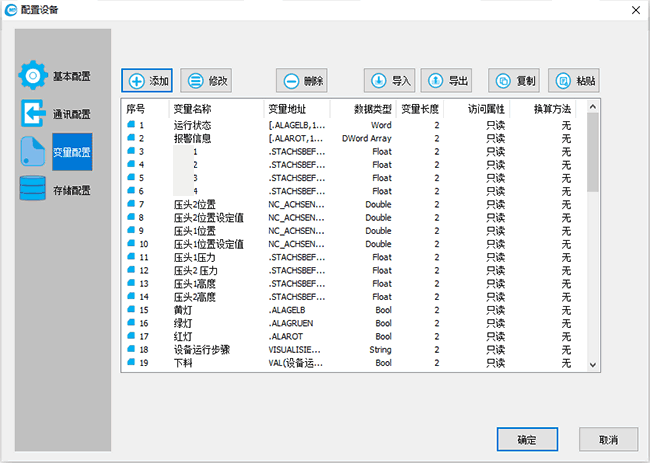Click the 导出 export icon button
Image resolution: width=650 pixels, height=463 pixels.
point(446,81)
